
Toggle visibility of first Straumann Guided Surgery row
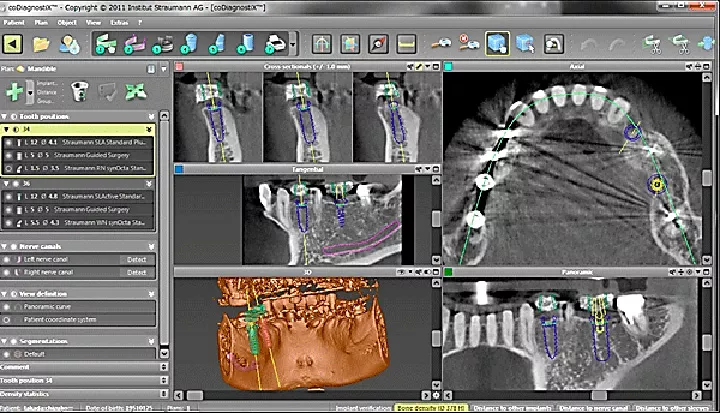[x=8, y=155]
